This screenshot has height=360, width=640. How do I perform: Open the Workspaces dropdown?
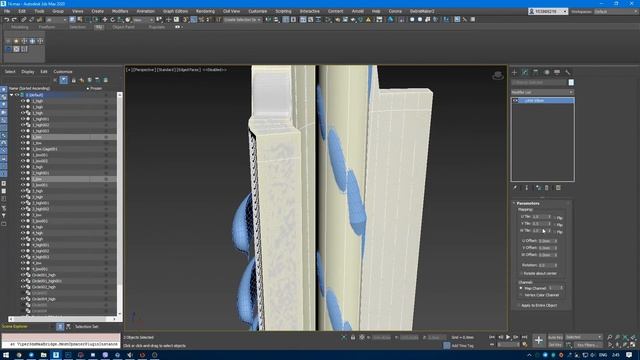[616, 11]
